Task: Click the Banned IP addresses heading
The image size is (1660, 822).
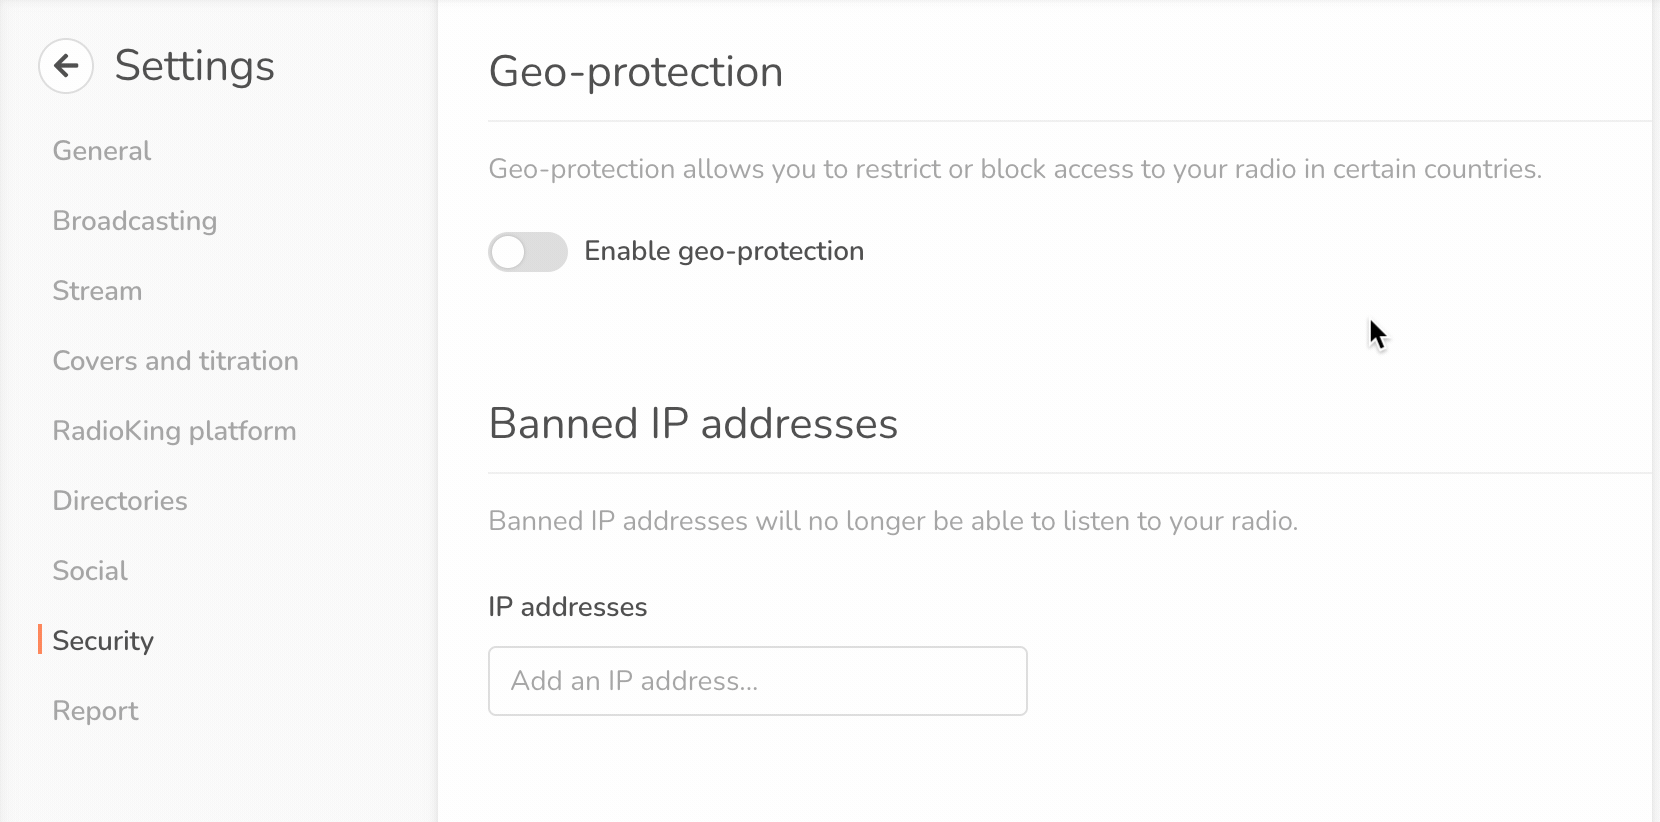Action: tap(692, 424)
